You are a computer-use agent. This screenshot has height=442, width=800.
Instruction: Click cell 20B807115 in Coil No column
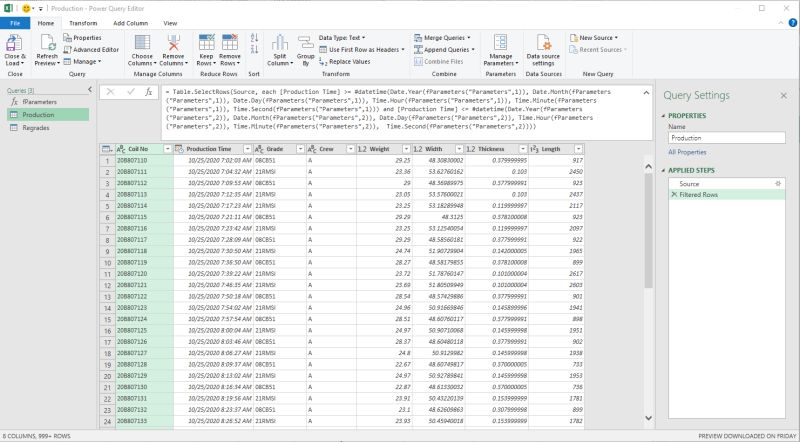point(144,217)
